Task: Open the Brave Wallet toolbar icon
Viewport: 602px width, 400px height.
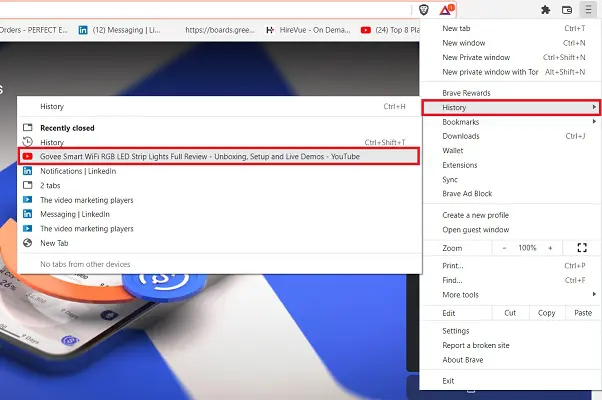Action: [x=567, y=10]
